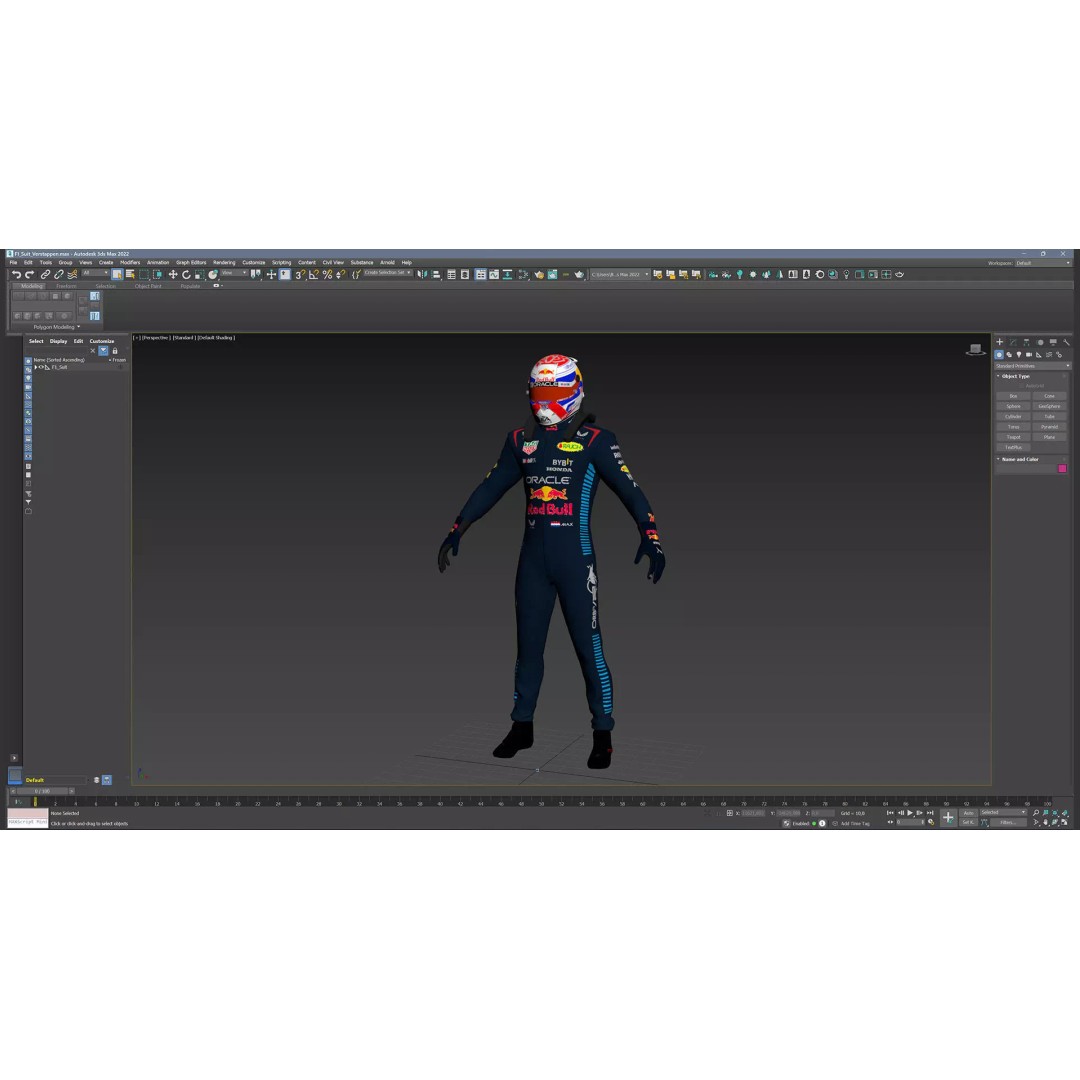Click the Pan hand viewport control

1046,822
